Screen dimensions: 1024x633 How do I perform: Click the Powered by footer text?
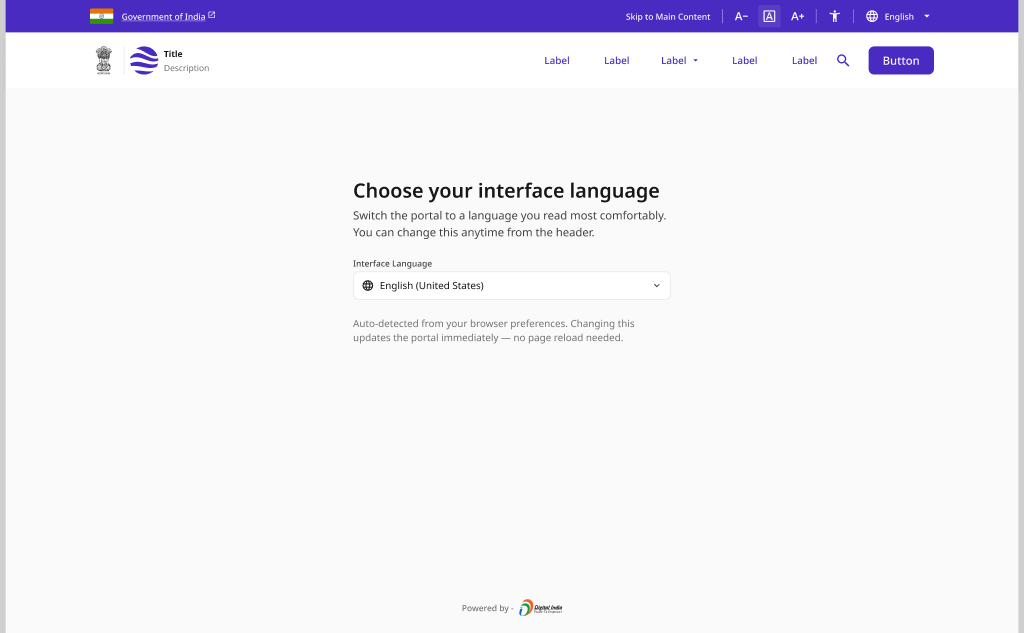(x=487, y=608)
